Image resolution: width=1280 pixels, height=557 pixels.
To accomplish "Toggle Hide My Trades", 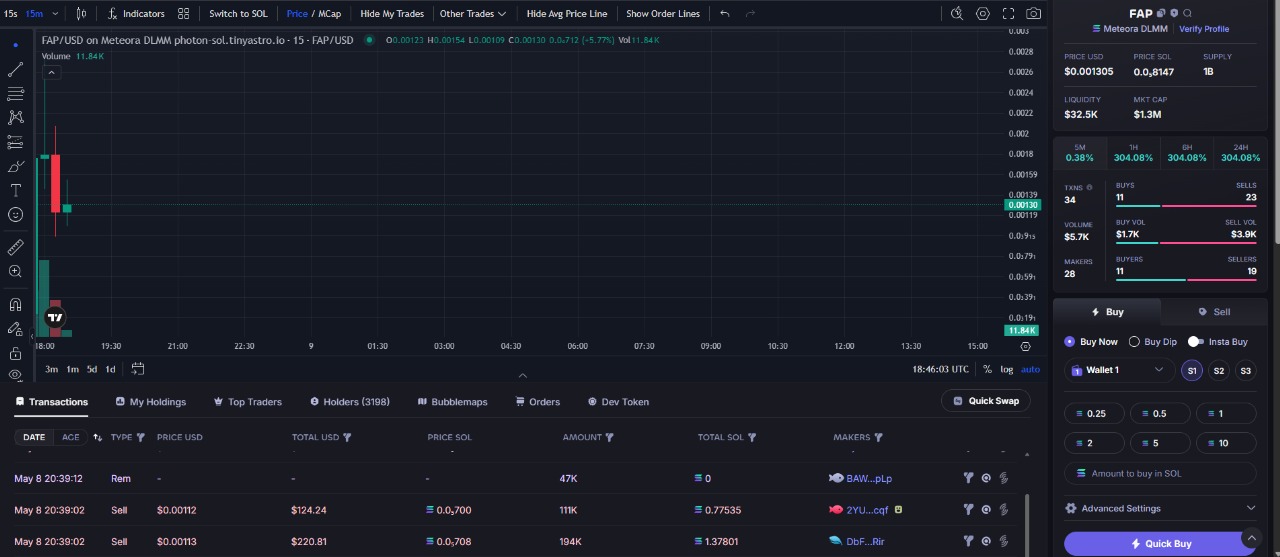I will pyautogui.click(x=392, y=14).
